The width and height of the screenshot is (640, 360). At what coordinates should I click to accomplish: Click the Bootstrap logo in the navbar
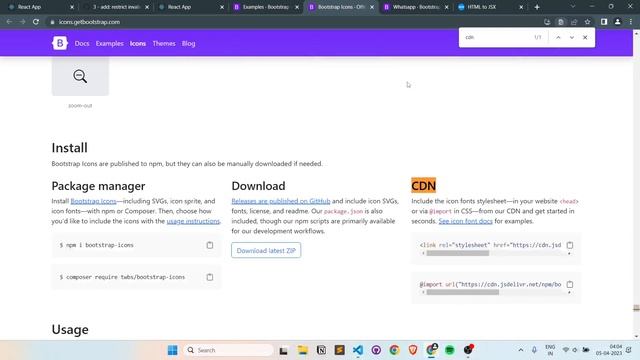60,43
